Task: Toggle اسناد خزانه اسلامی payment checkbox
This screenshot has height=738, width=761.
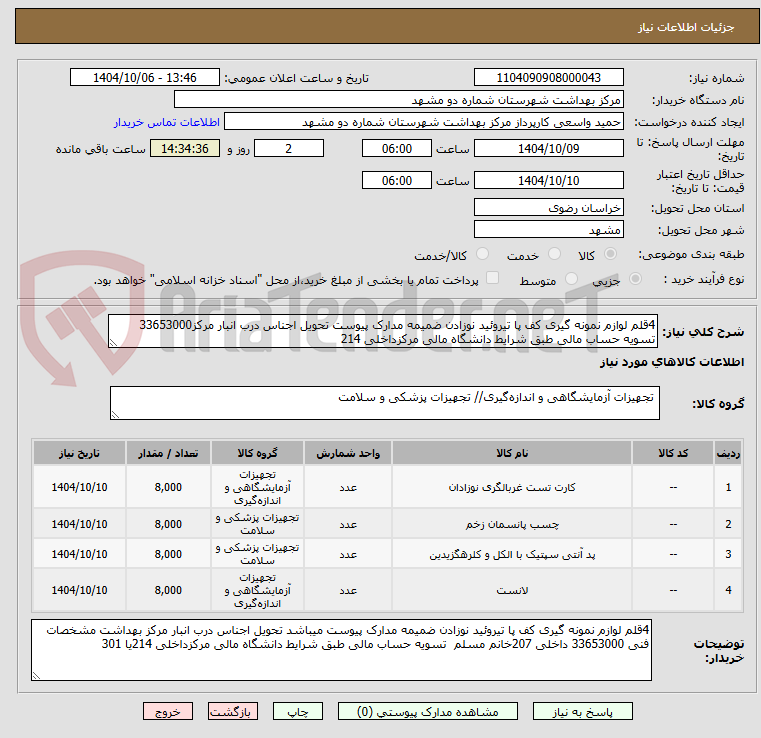Action: pyautogui.click(x=493, y=278)
